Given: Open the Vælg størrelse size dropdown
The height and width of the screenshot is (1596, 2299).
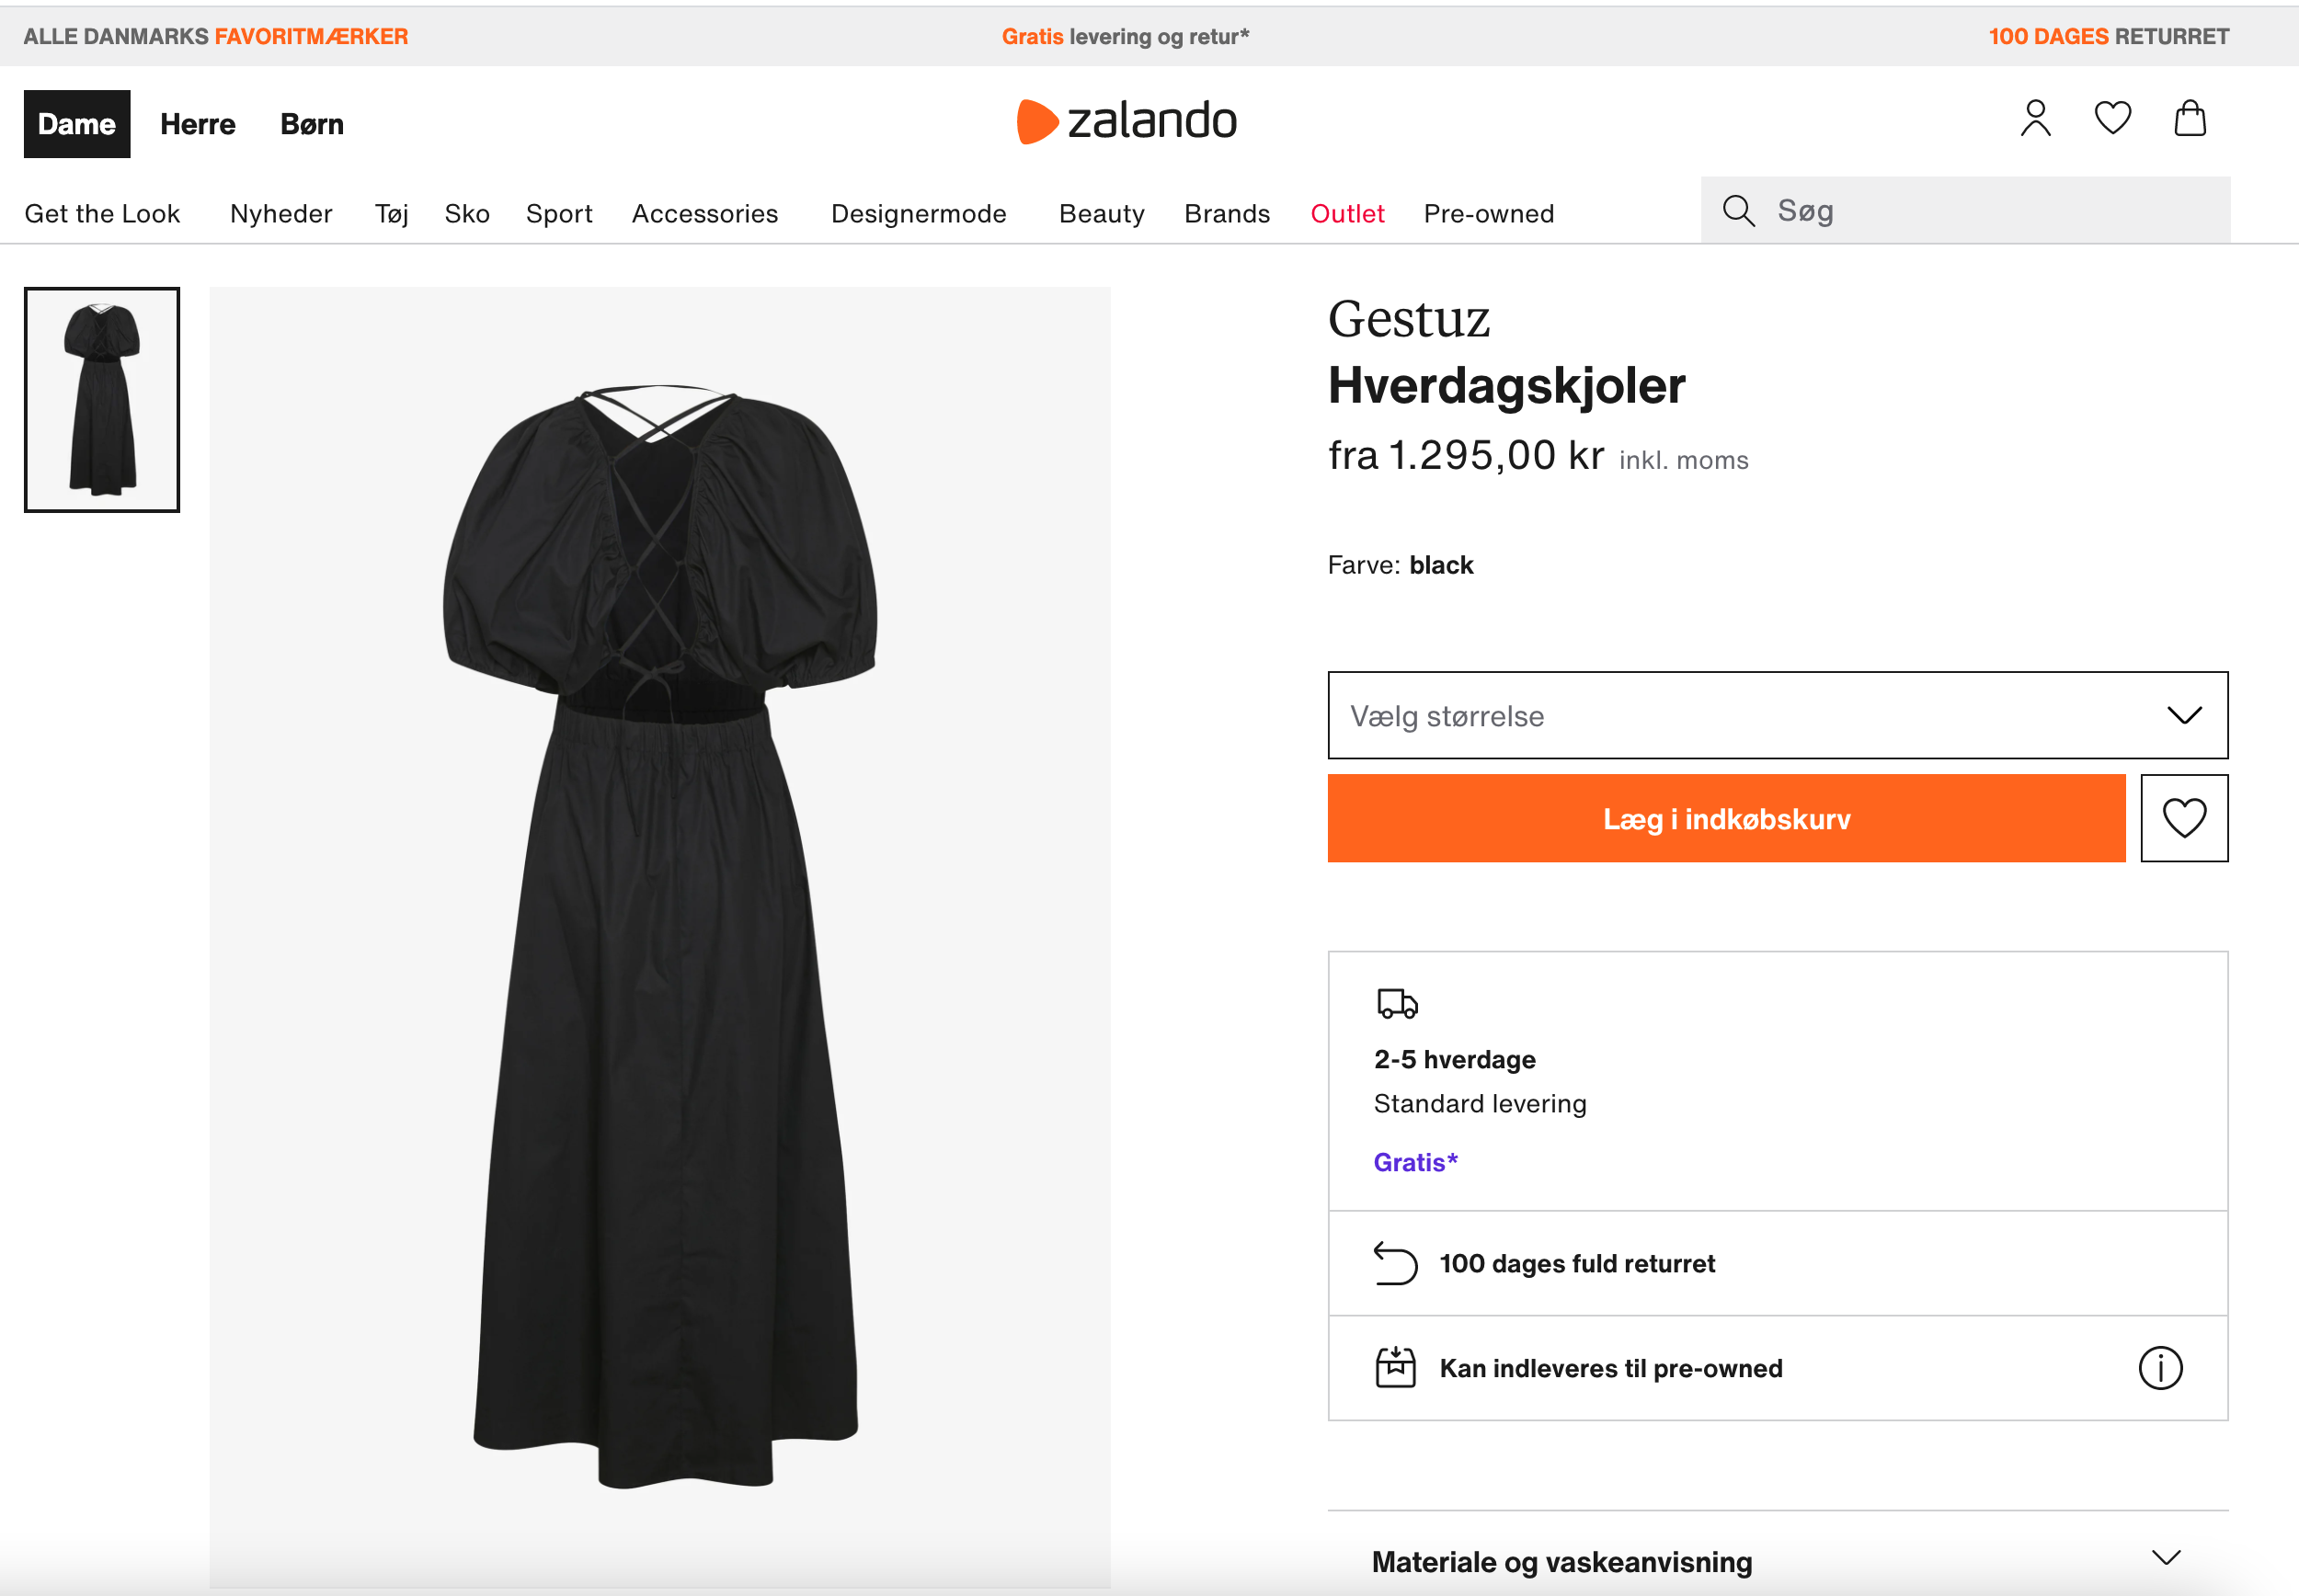Looking at the screenshot, I should coord(1777,716).
